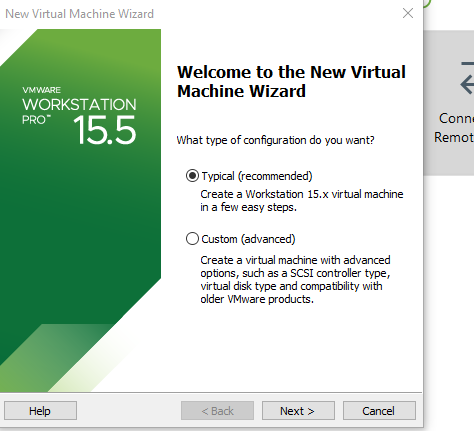Cancel the New Virtual Machine Wizard
The image size is (474, 431).
click(379, 411)
